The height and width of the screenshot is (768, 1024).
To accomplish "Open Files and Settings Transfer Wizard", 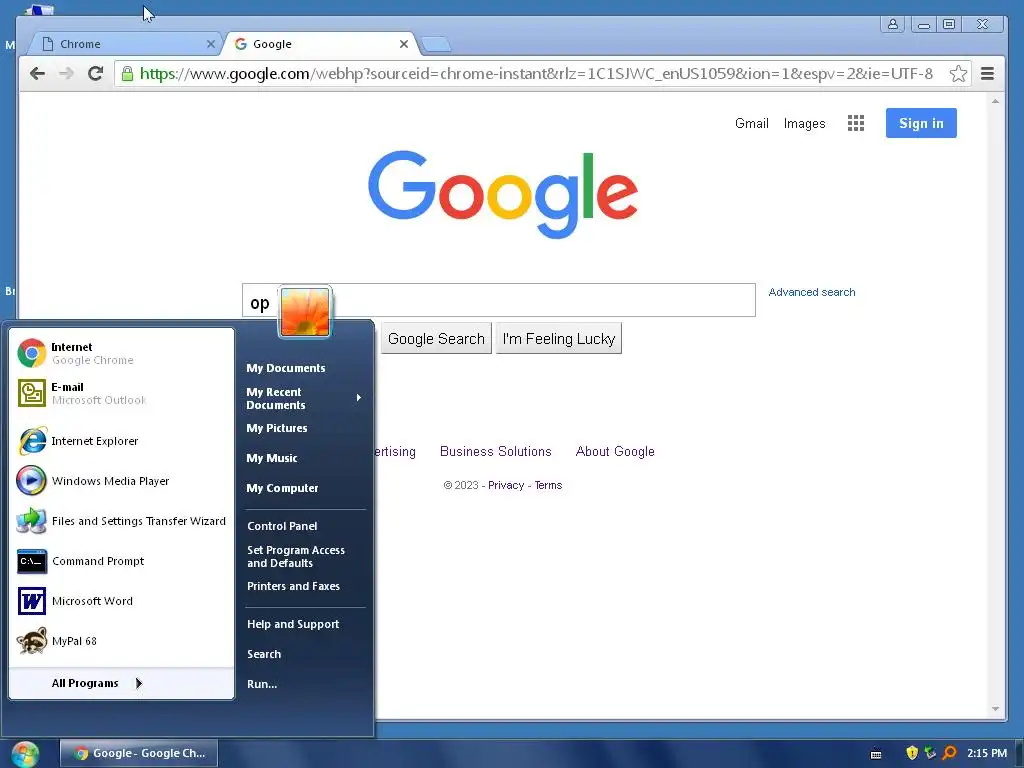I will tap(121, 521).
